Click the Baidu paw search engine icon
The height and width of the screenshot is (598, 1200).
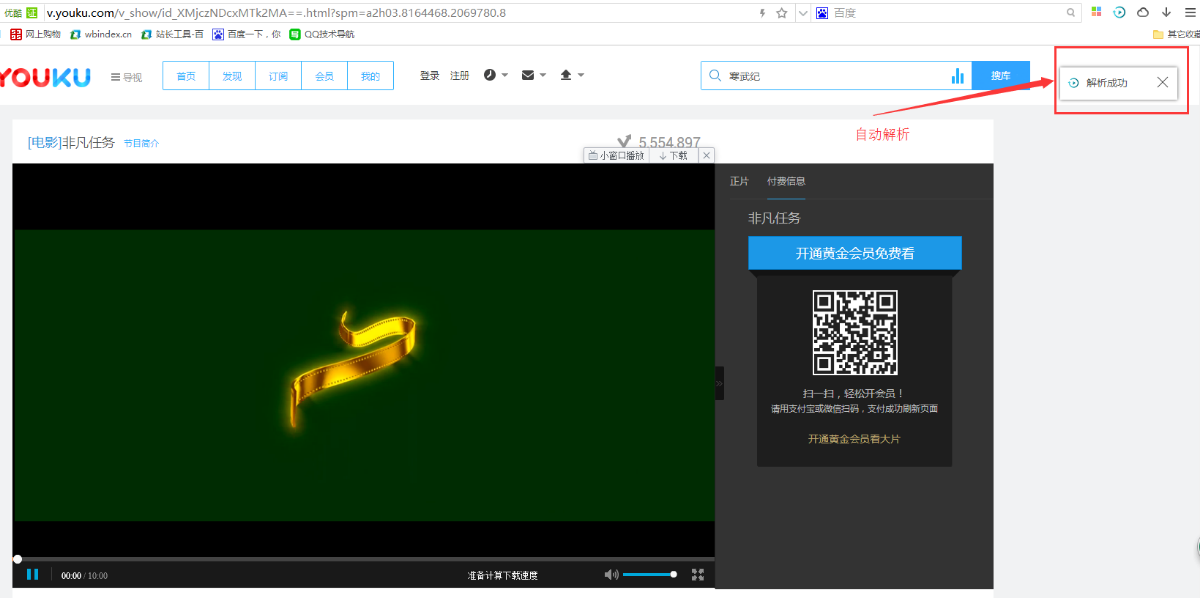coord(822,13)
